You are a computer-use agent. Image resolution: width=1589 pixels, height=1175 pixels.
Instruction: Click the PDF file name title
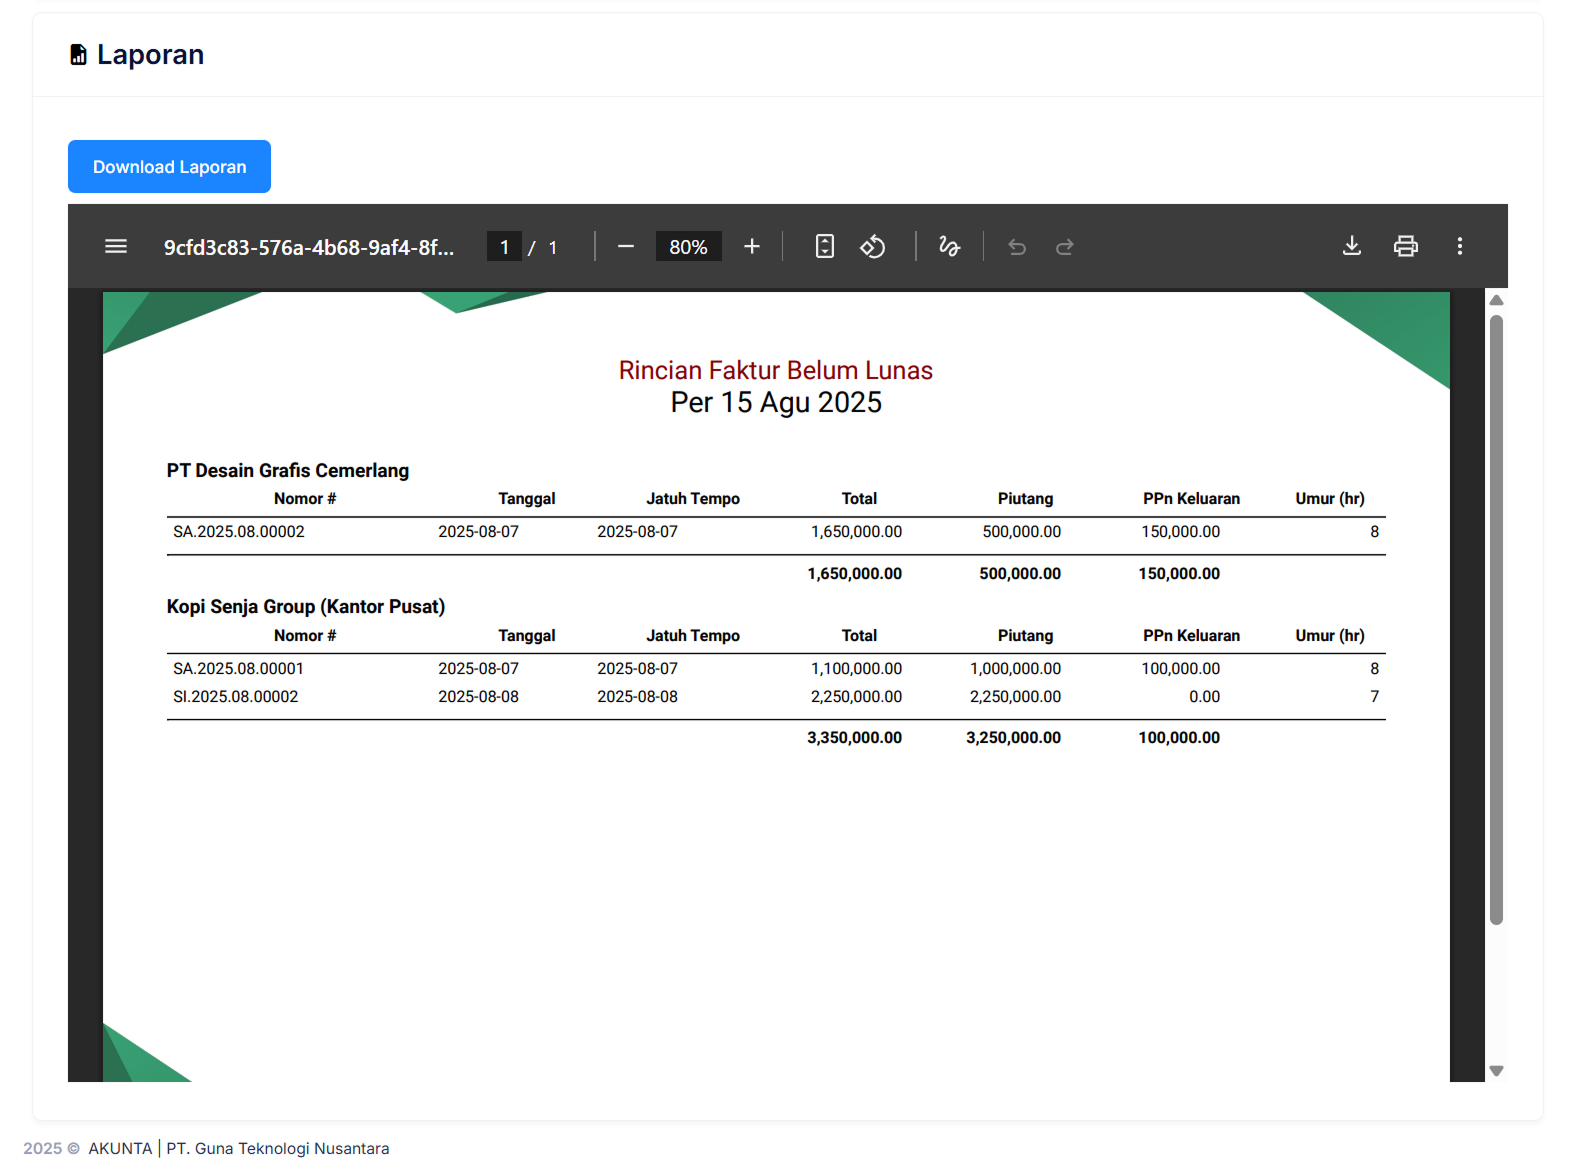pos(309,247)
